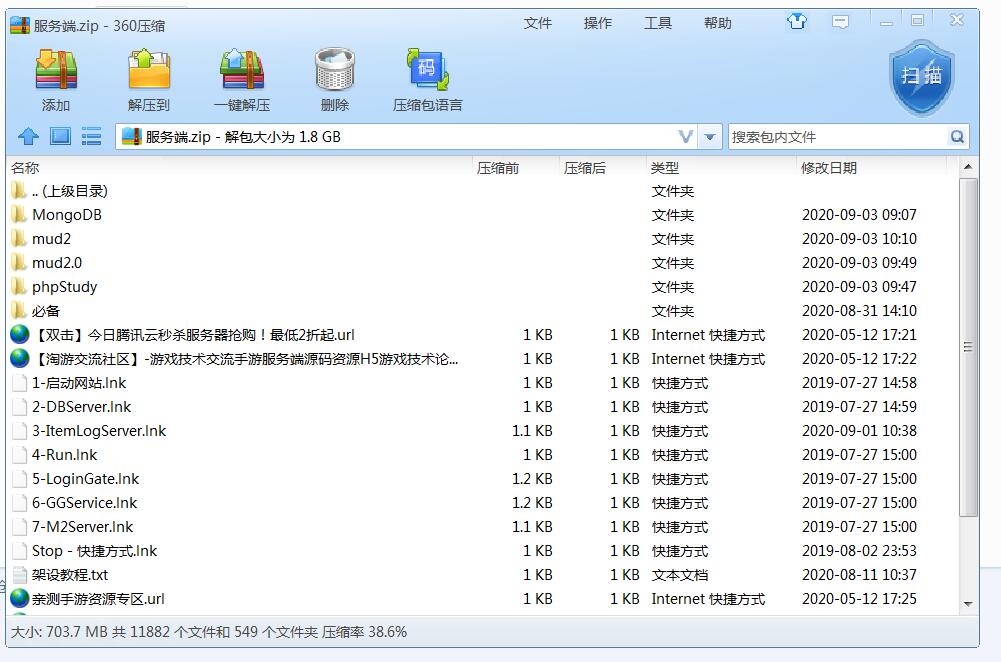Expand the address path dropdown arrow
The height and width of the screenshot is (662, 1001).
point(710,137)
